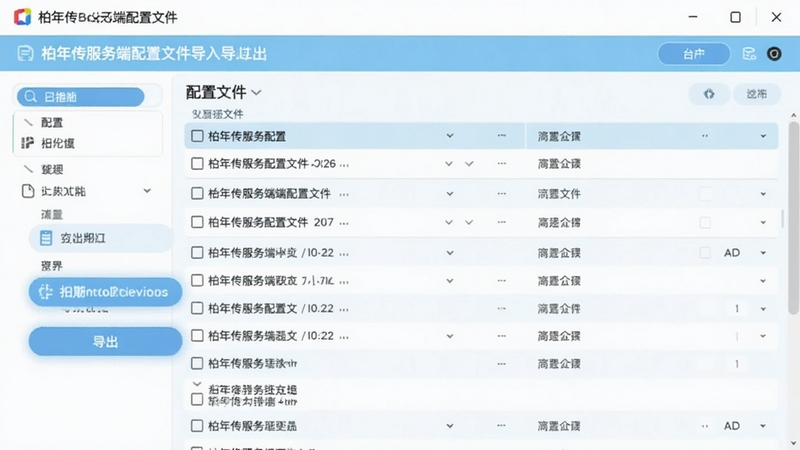The height and width of the screenshot is (450, 800).
Task: Click the settings icon button above the file list
Action: click(x=709, y=94)
